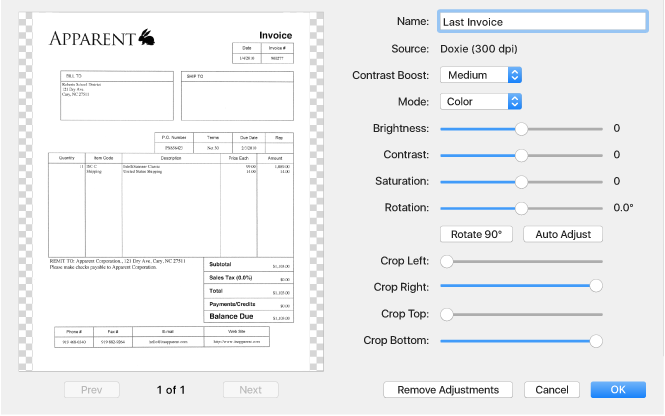Click the Crop Right slider handle

(596, 286)
